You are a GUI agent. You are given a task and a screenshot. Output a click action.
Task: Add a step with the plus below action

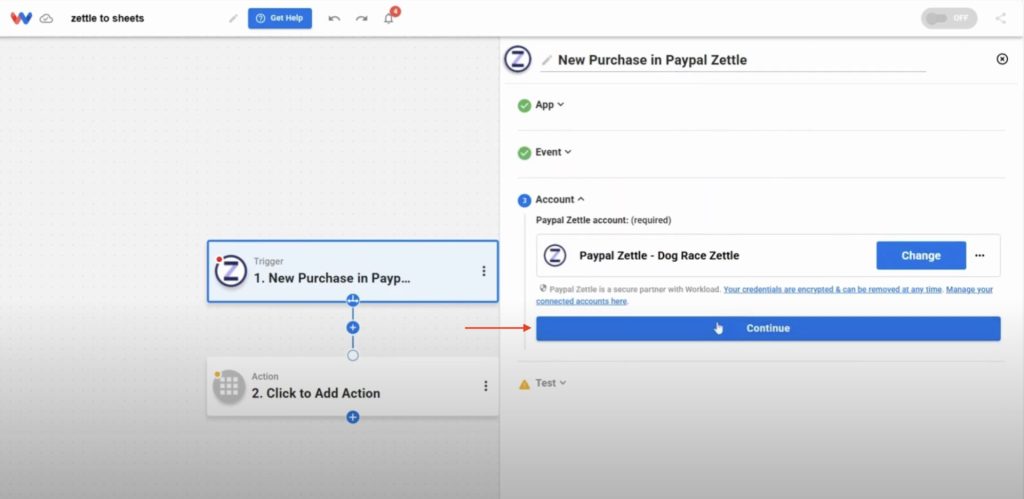click(x=353, y=417)
